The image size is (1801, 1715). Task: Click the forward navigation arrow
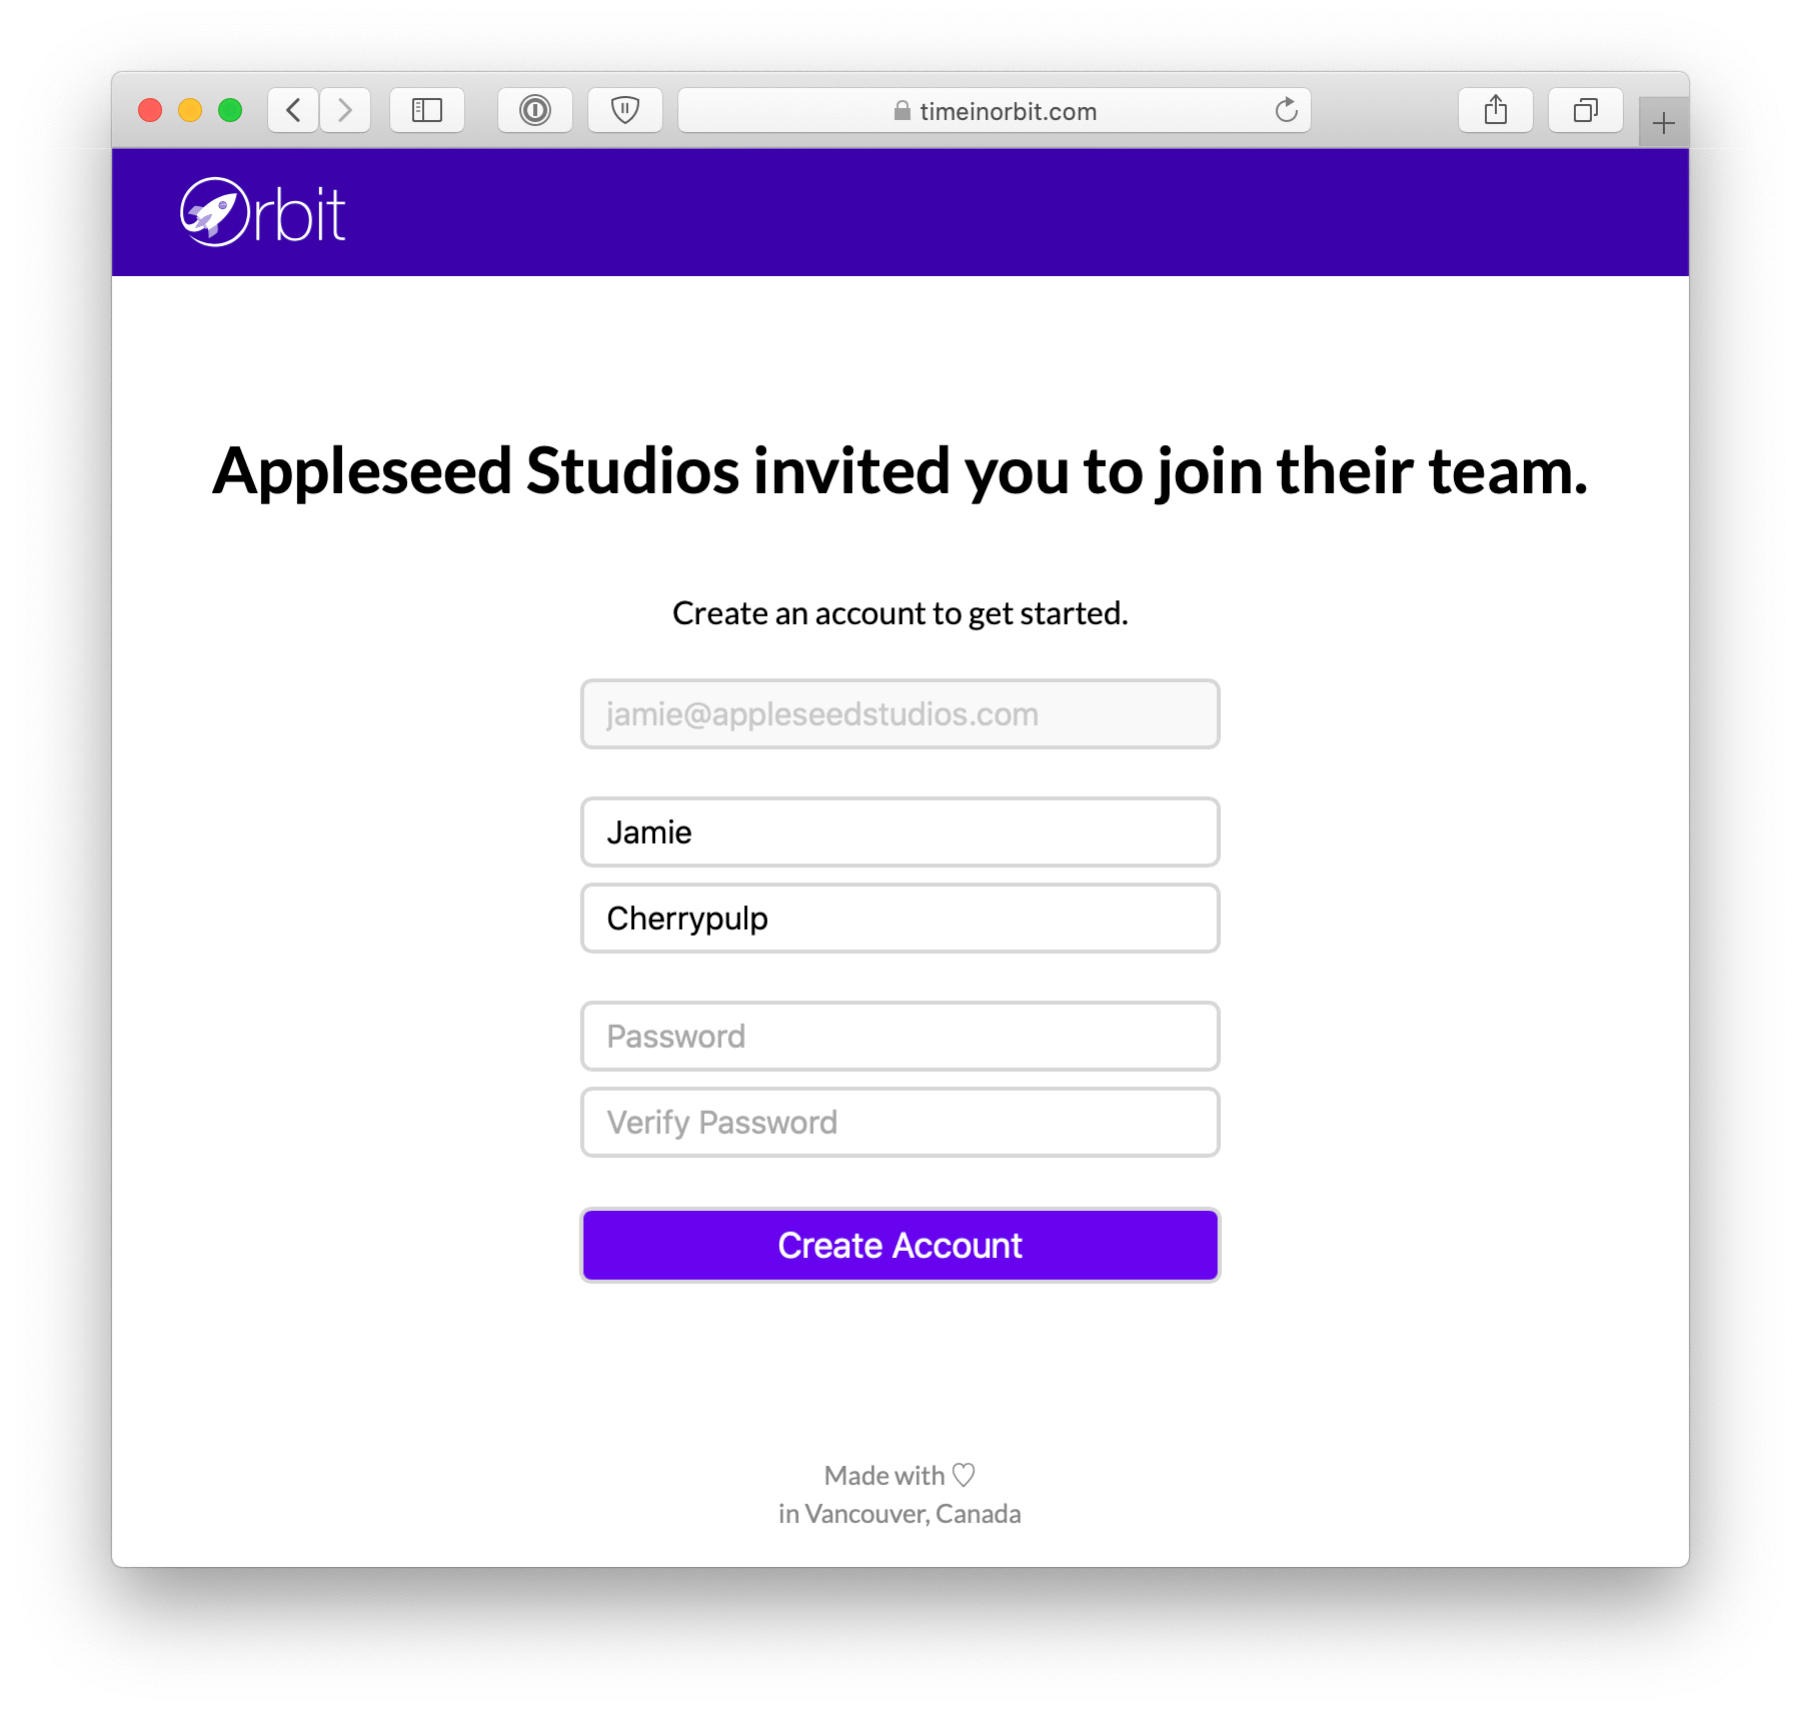coord(345,111)
